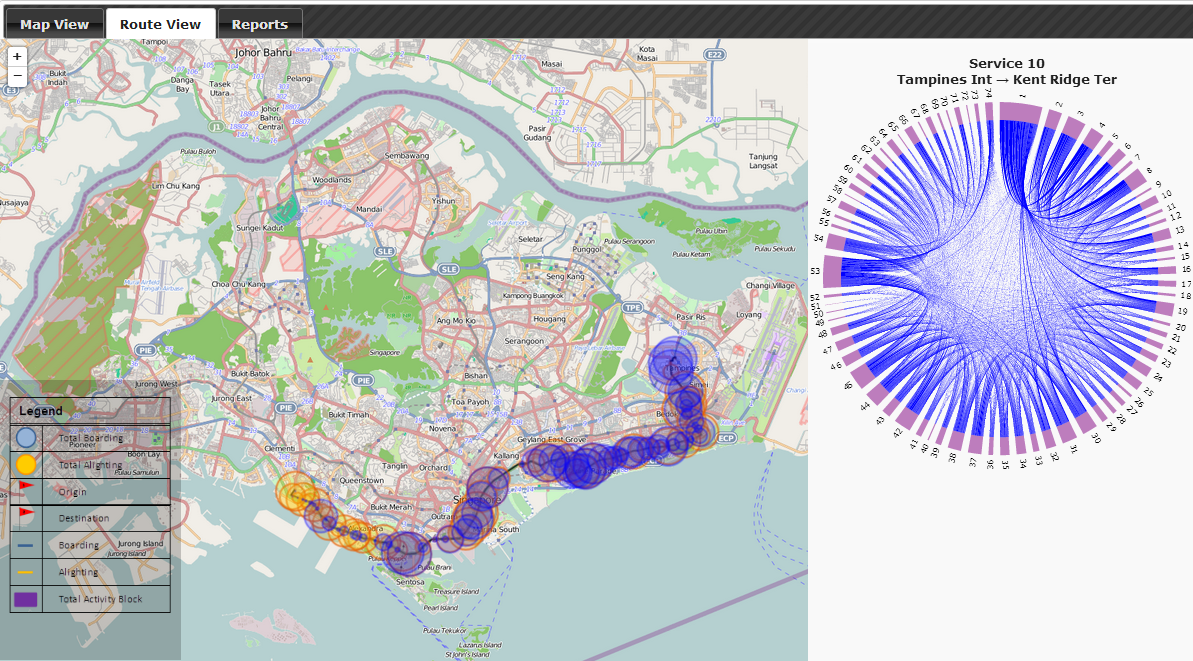Click the 'Choa Chu Kang' map label
The width and height of the screenshot is (1193, 661).
point(239,284)
